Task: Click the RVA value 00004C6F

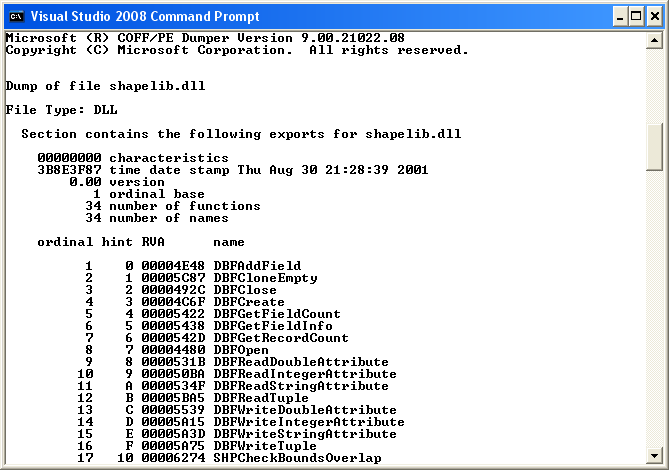Action: point(173,302)
